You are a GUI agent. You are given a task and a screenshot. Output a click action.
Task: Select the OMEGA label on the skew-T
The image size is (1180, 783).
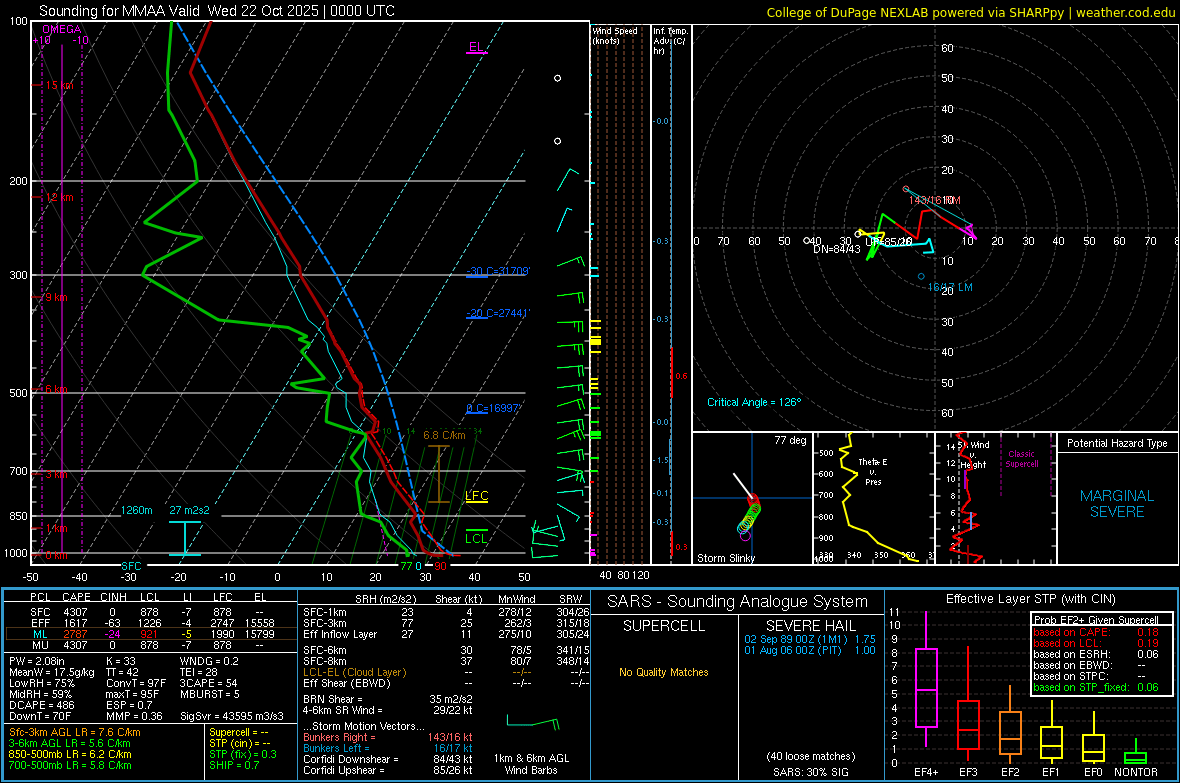[61, 29]
